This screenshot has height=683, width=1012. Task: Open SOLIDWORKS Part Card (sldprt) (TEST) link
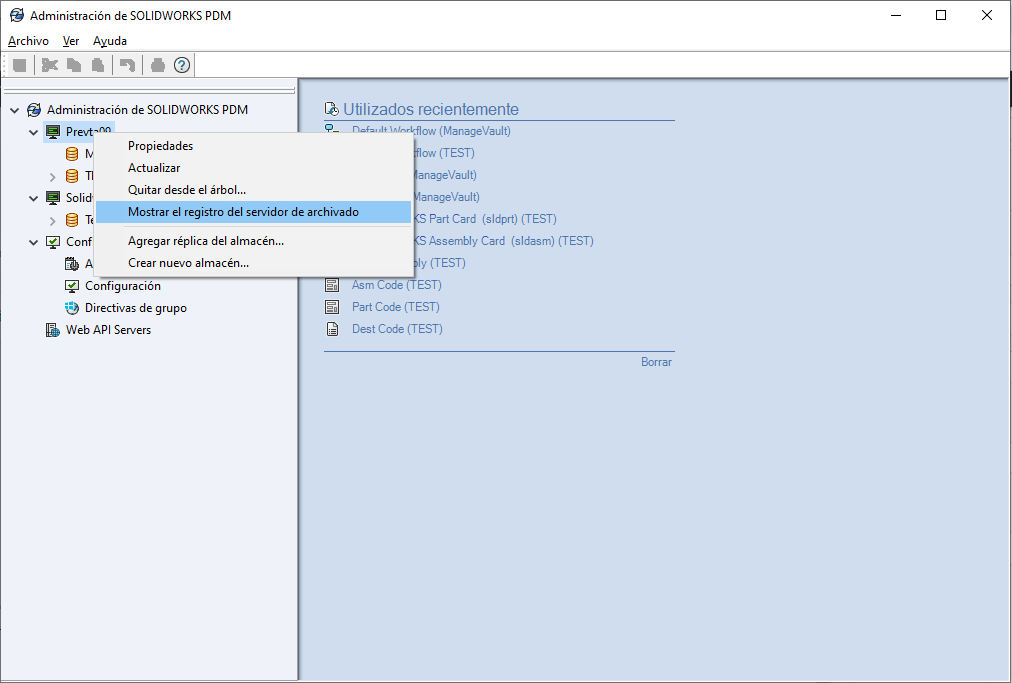484,219
